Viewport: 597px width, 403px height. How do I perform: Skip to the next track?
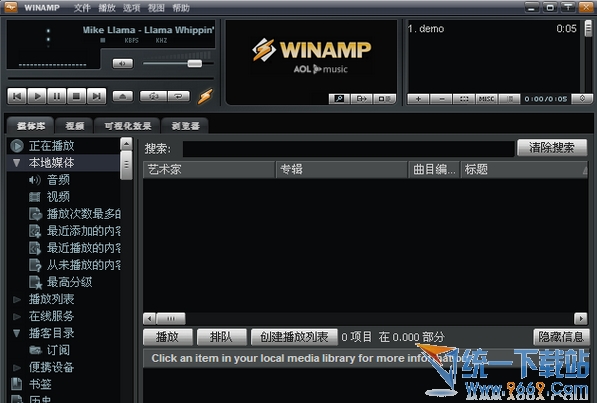coord(96,96)
